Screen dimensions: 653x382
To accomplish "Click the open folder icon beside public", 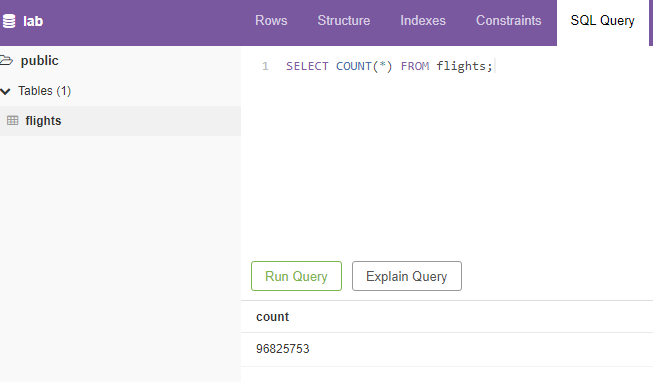I will point(6,61).
